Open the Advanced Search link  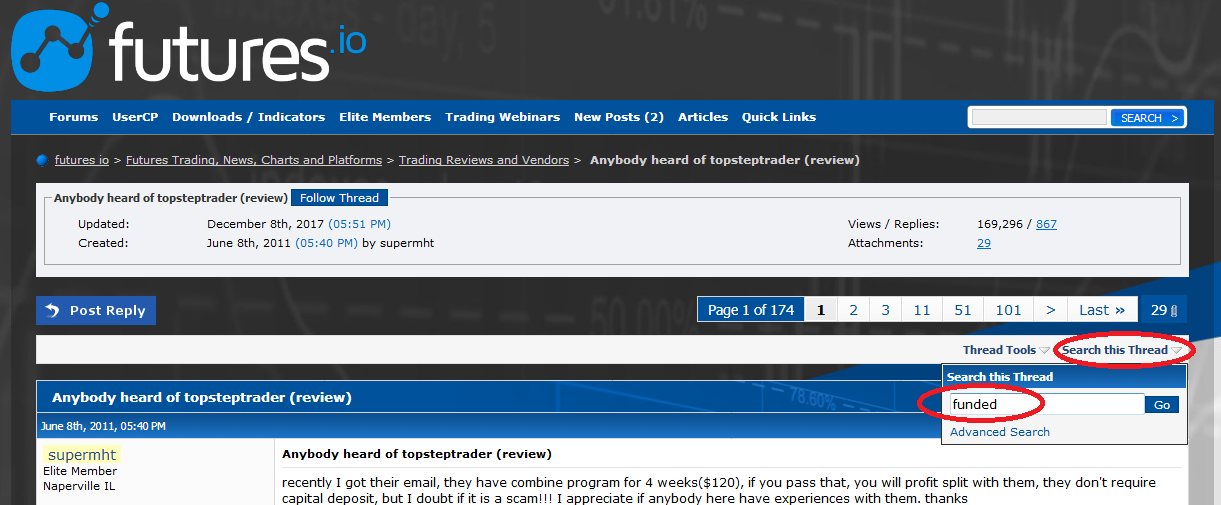click(1000, 432)
